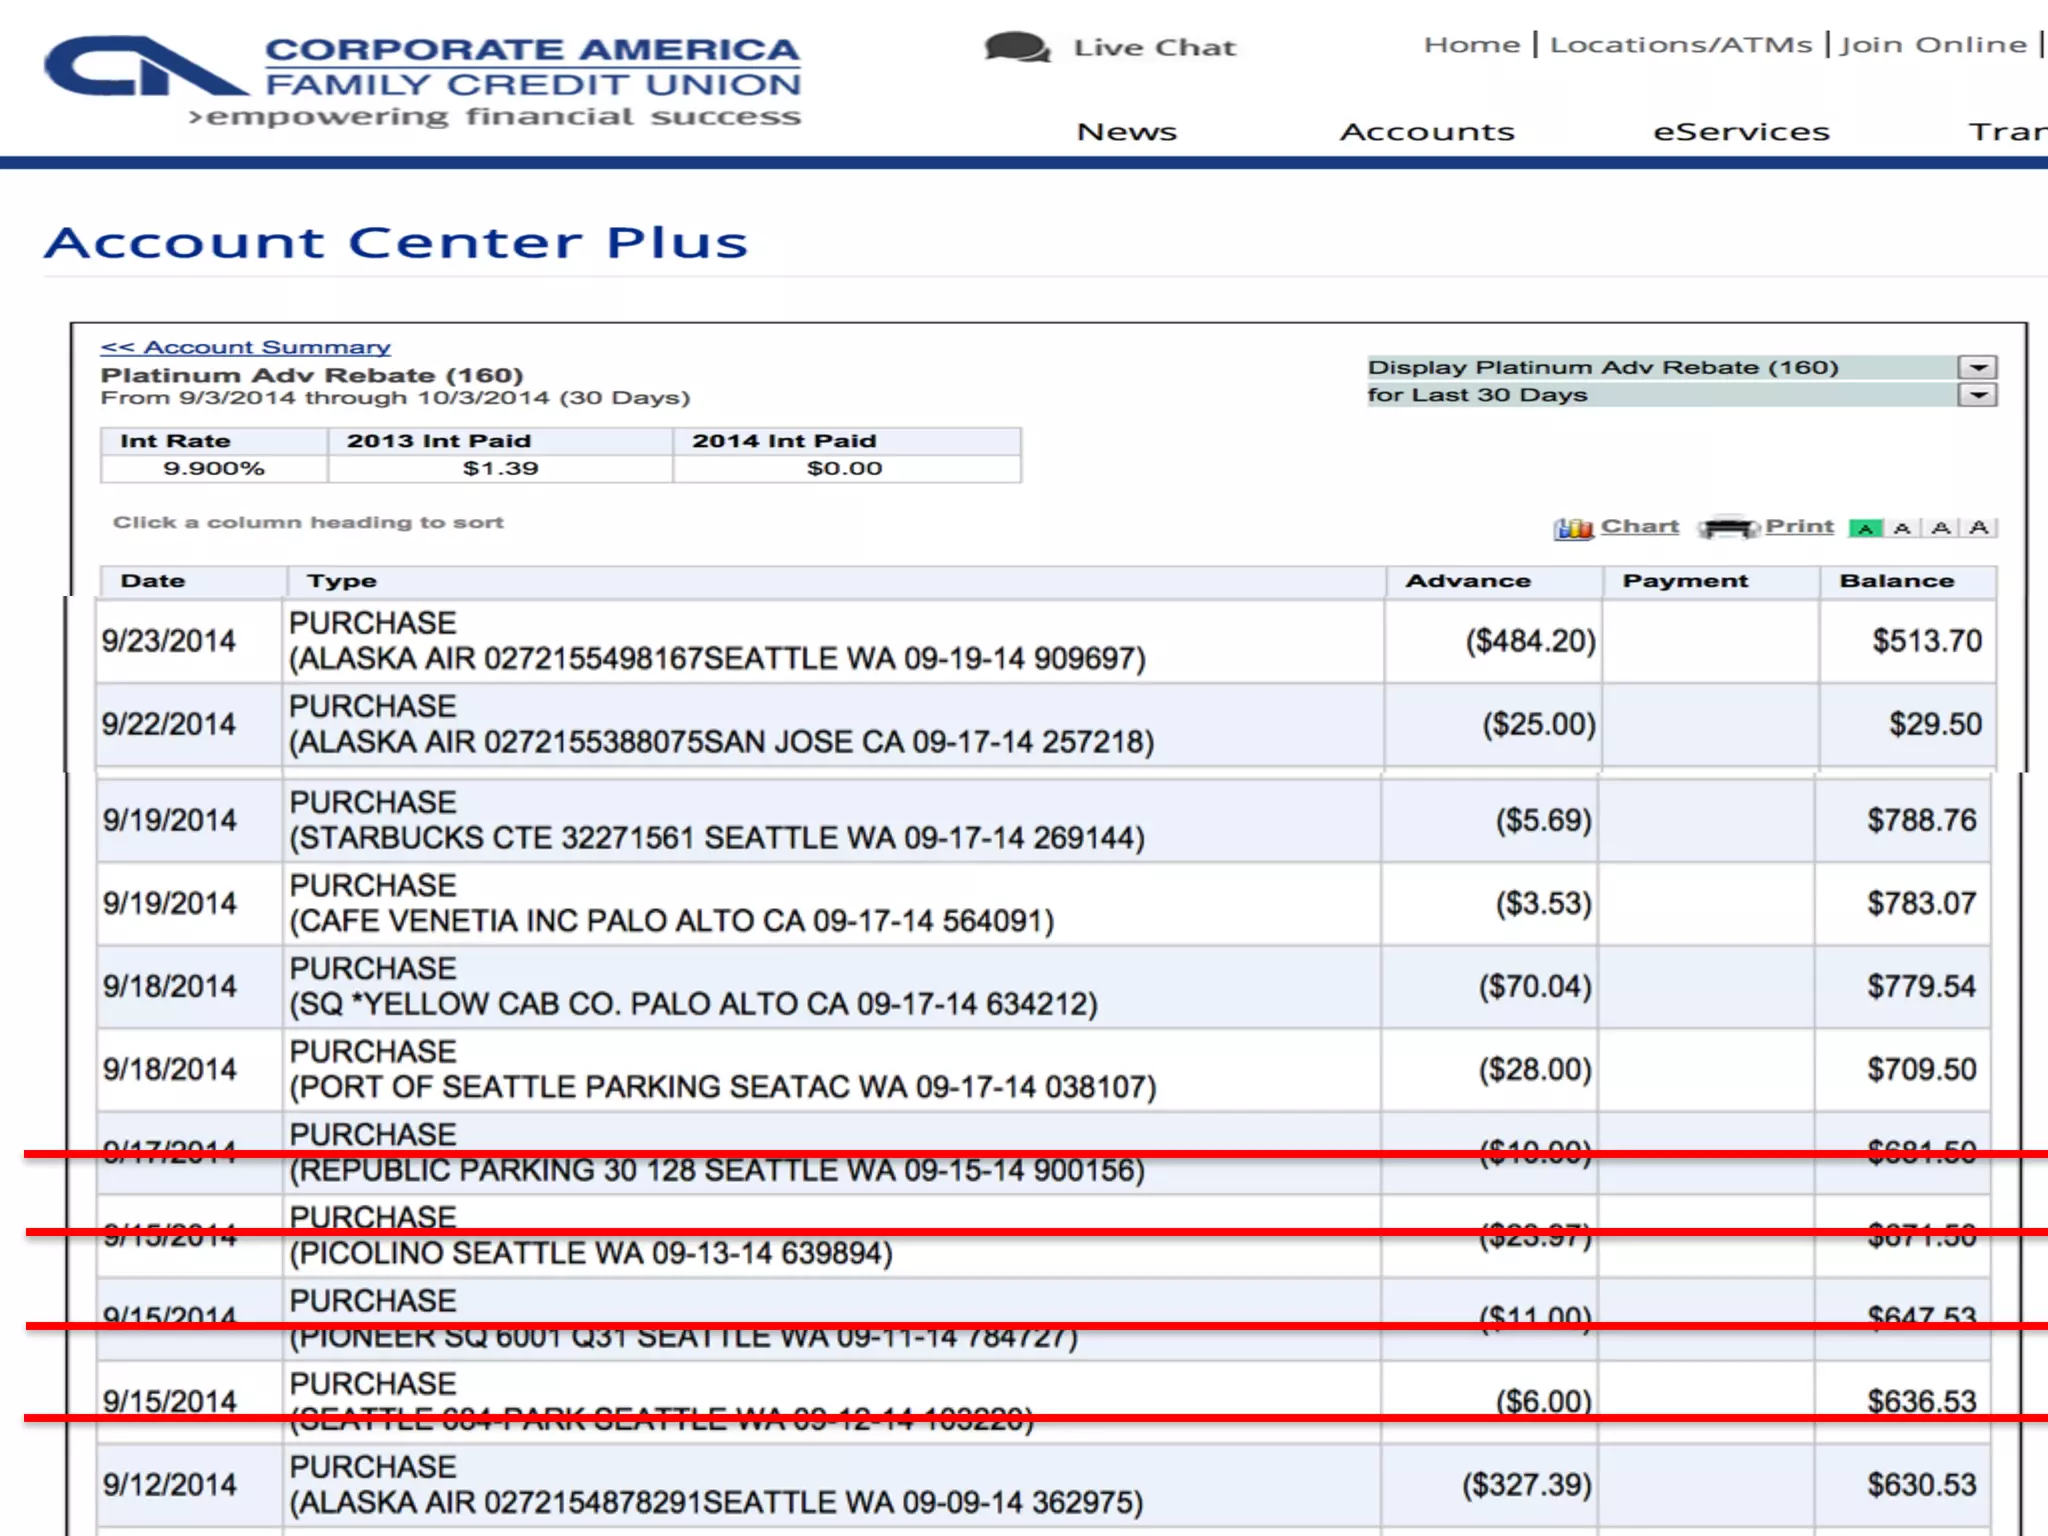This screenshot has height=1536, width=2048.
Task: Click the Live Chat speech bubble icon
Action: 1016,47
